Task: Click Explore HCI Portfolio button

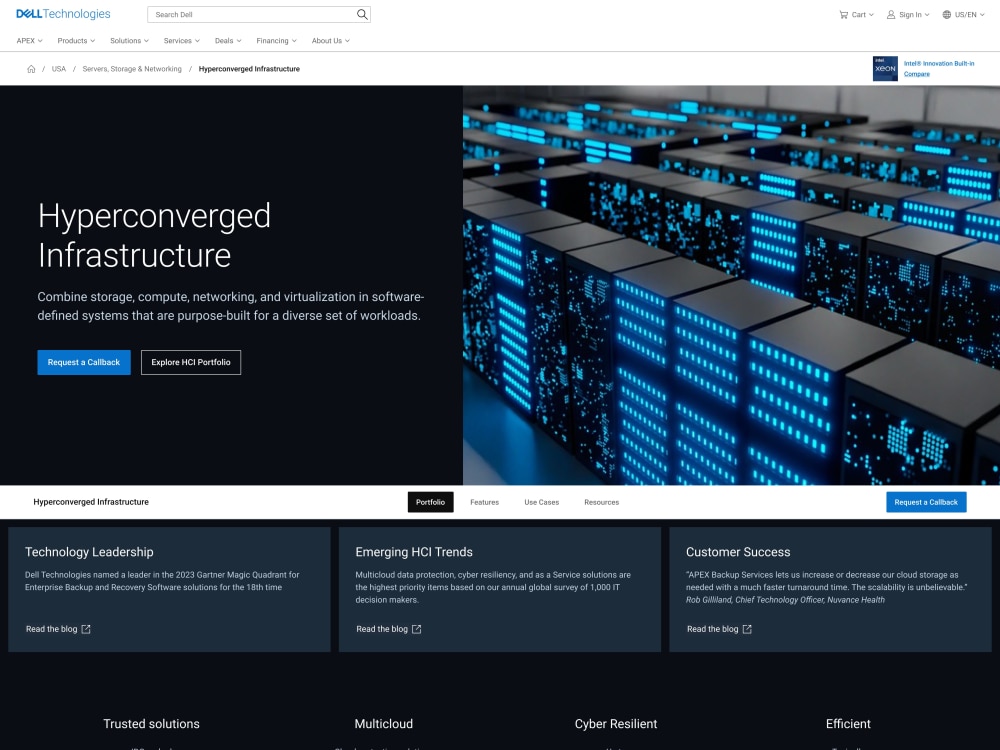Action: (x=191, y=362)
